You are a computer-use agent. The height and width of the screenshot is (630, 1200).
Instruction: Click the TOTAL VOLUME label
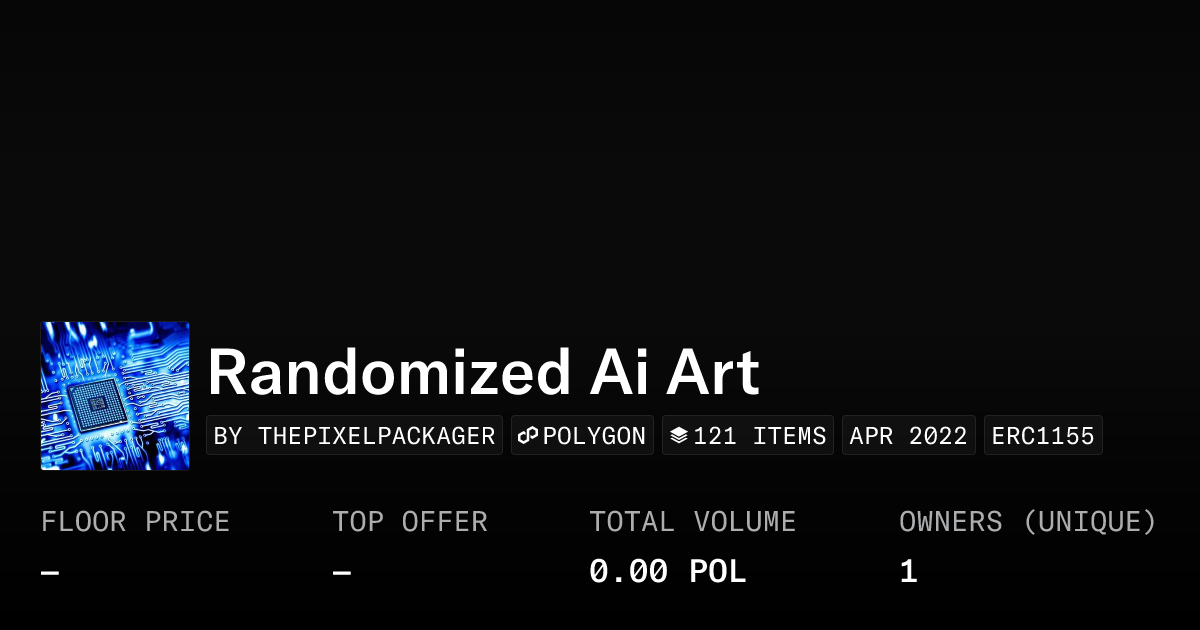pos(692,522)
